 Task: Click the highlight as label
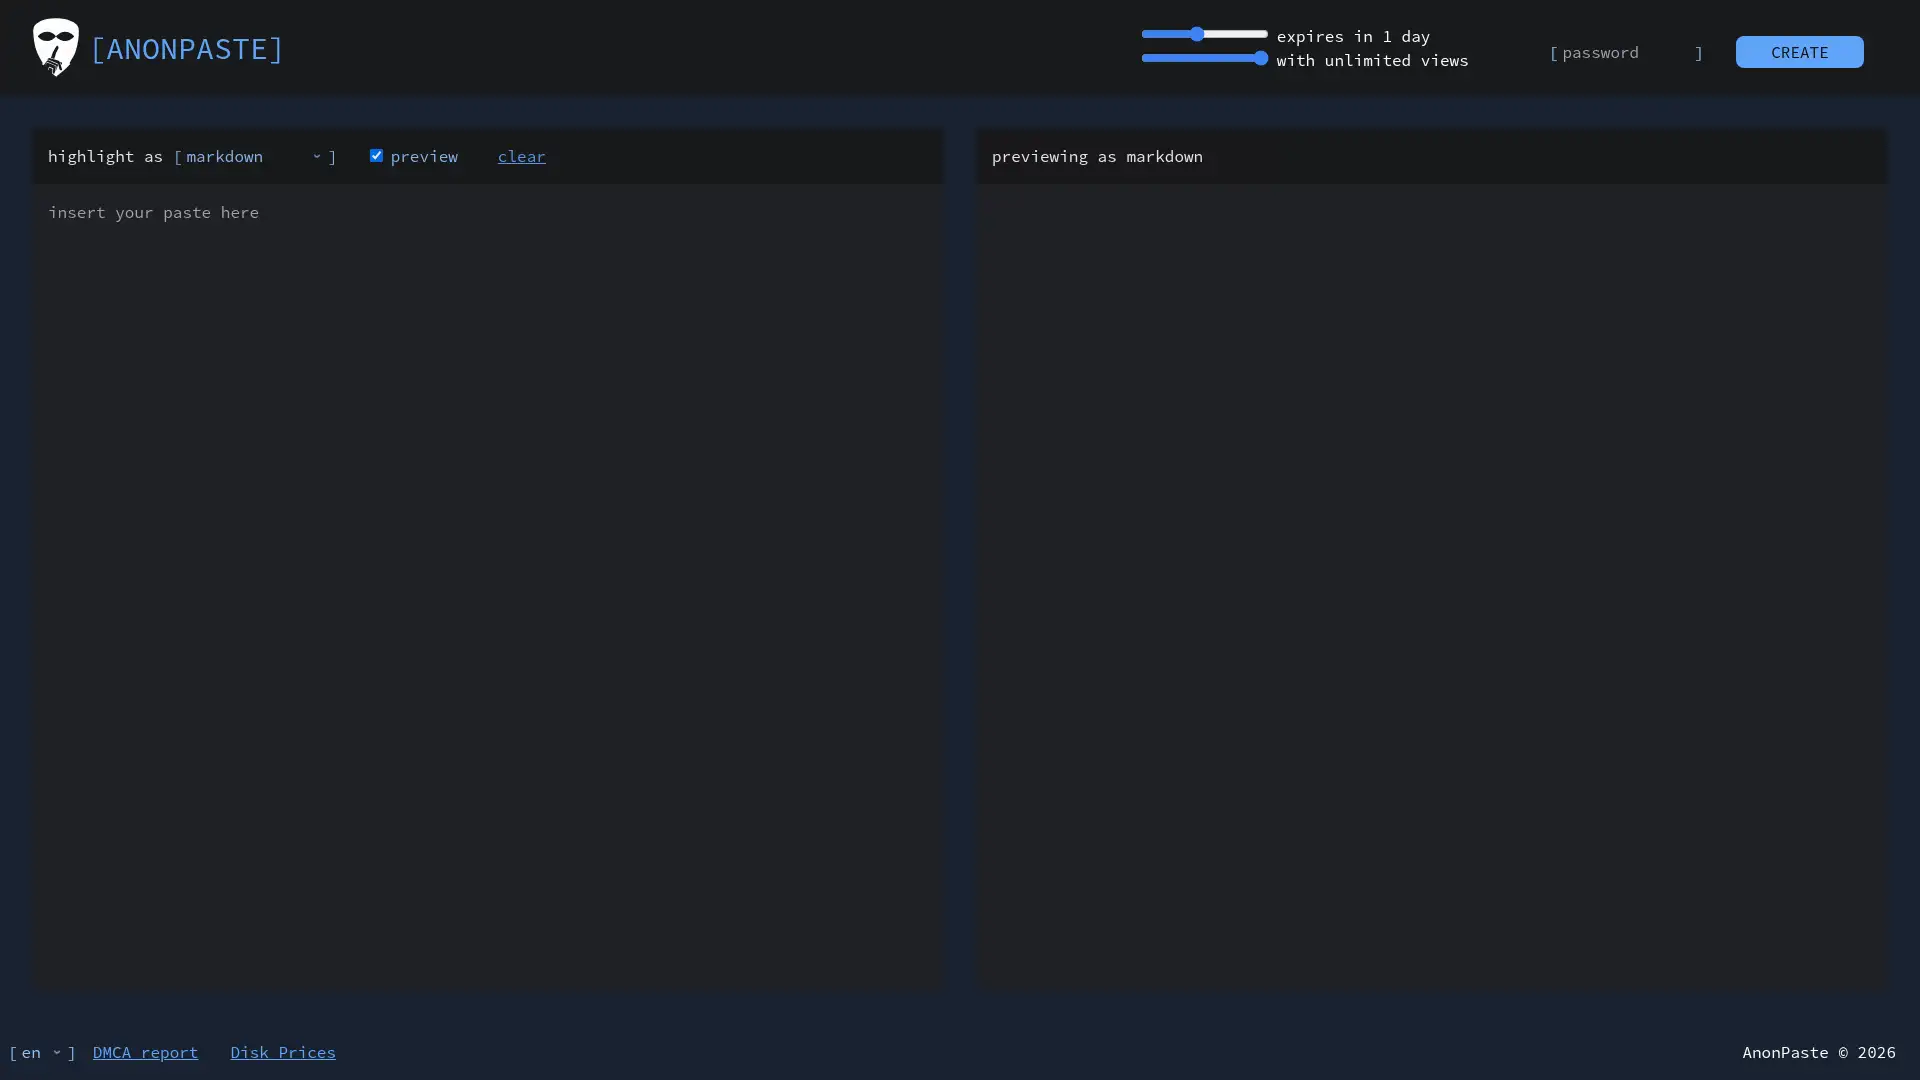(105, 156)
